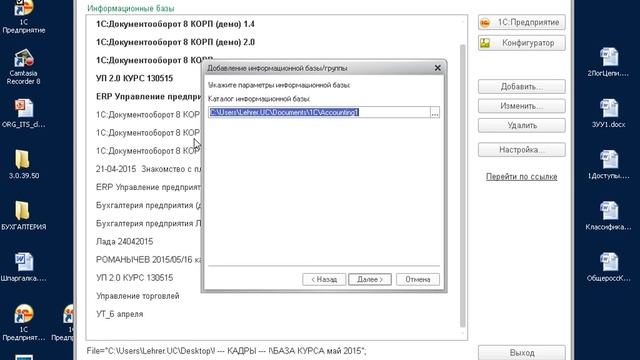Select the non-bold УП 2.0 КУРС 130515 entry
The width and height of the screenshot is (640, 360).
point(134,278)
